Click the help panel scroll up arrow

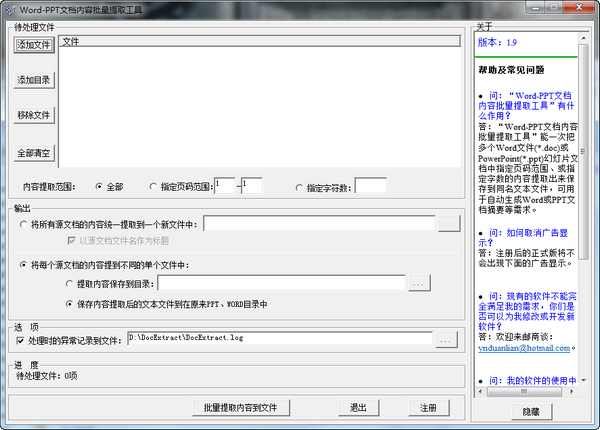[x=584, y=38]
